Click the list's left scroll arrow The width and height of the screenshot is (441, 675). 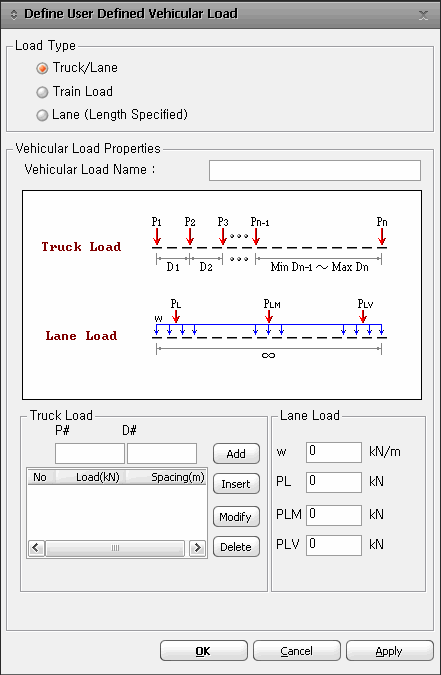tap(36, 548)
